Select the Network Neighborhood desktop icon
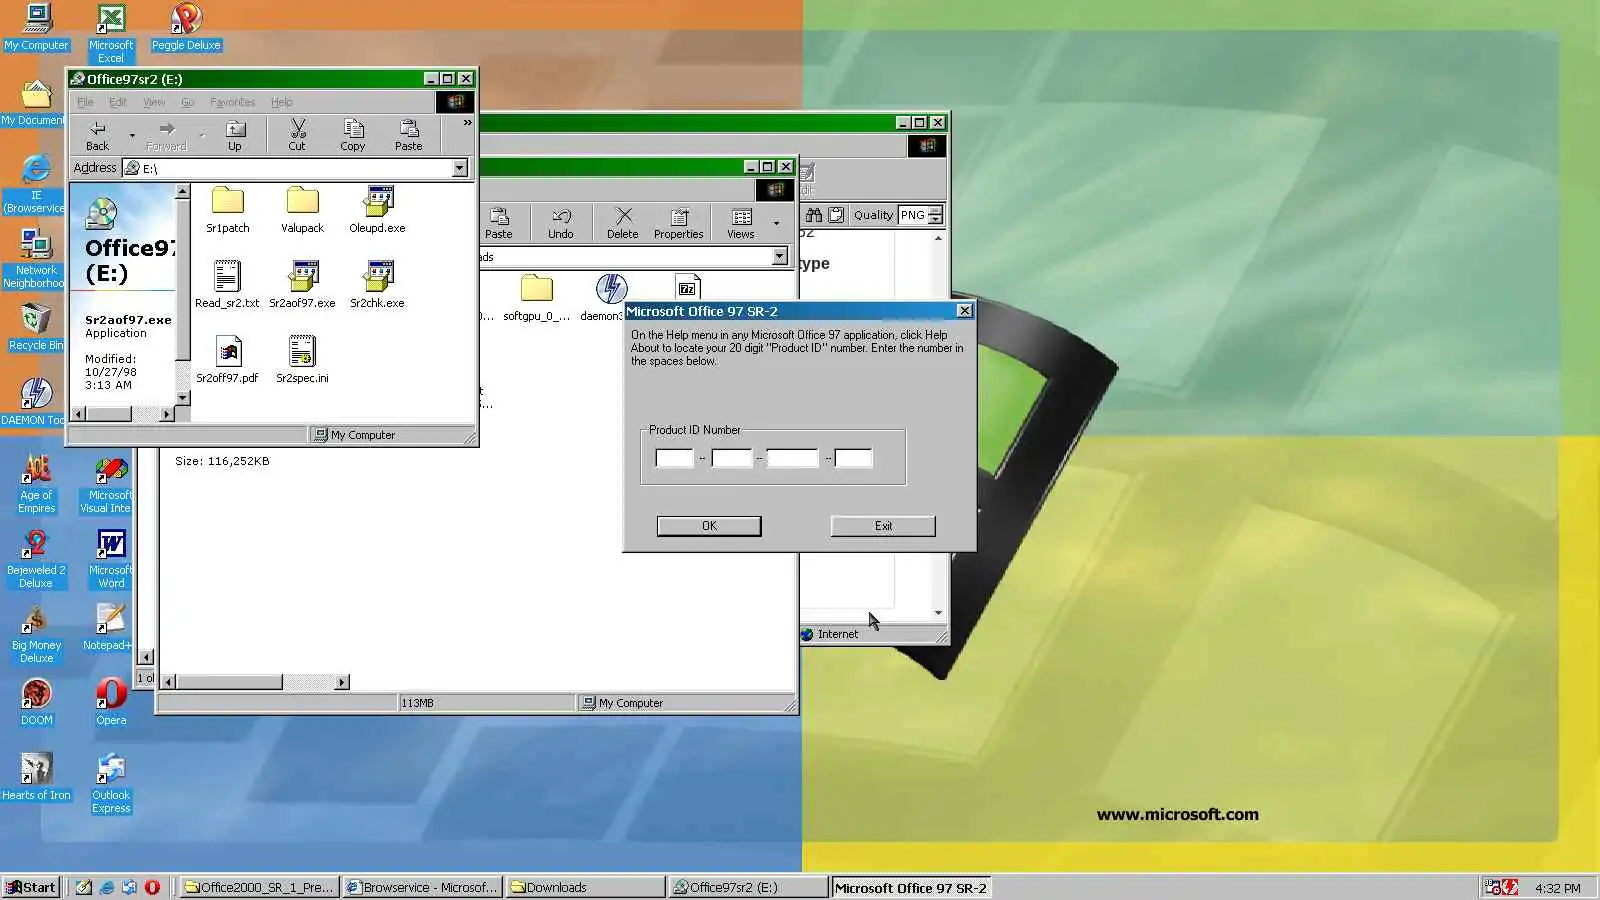1600x900 pixels. coord(35,259)
